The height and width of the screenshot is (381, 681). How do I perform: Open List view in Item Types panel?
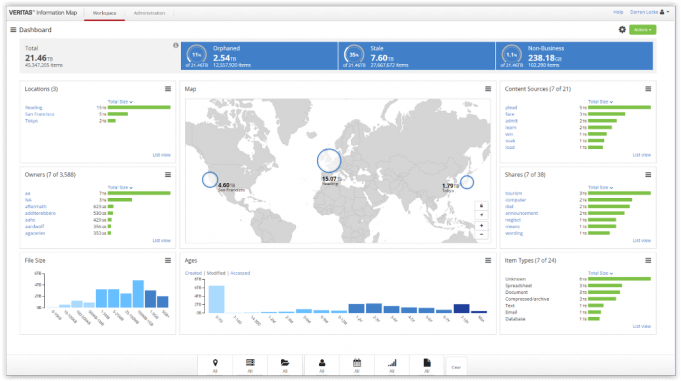click(641, 326)
